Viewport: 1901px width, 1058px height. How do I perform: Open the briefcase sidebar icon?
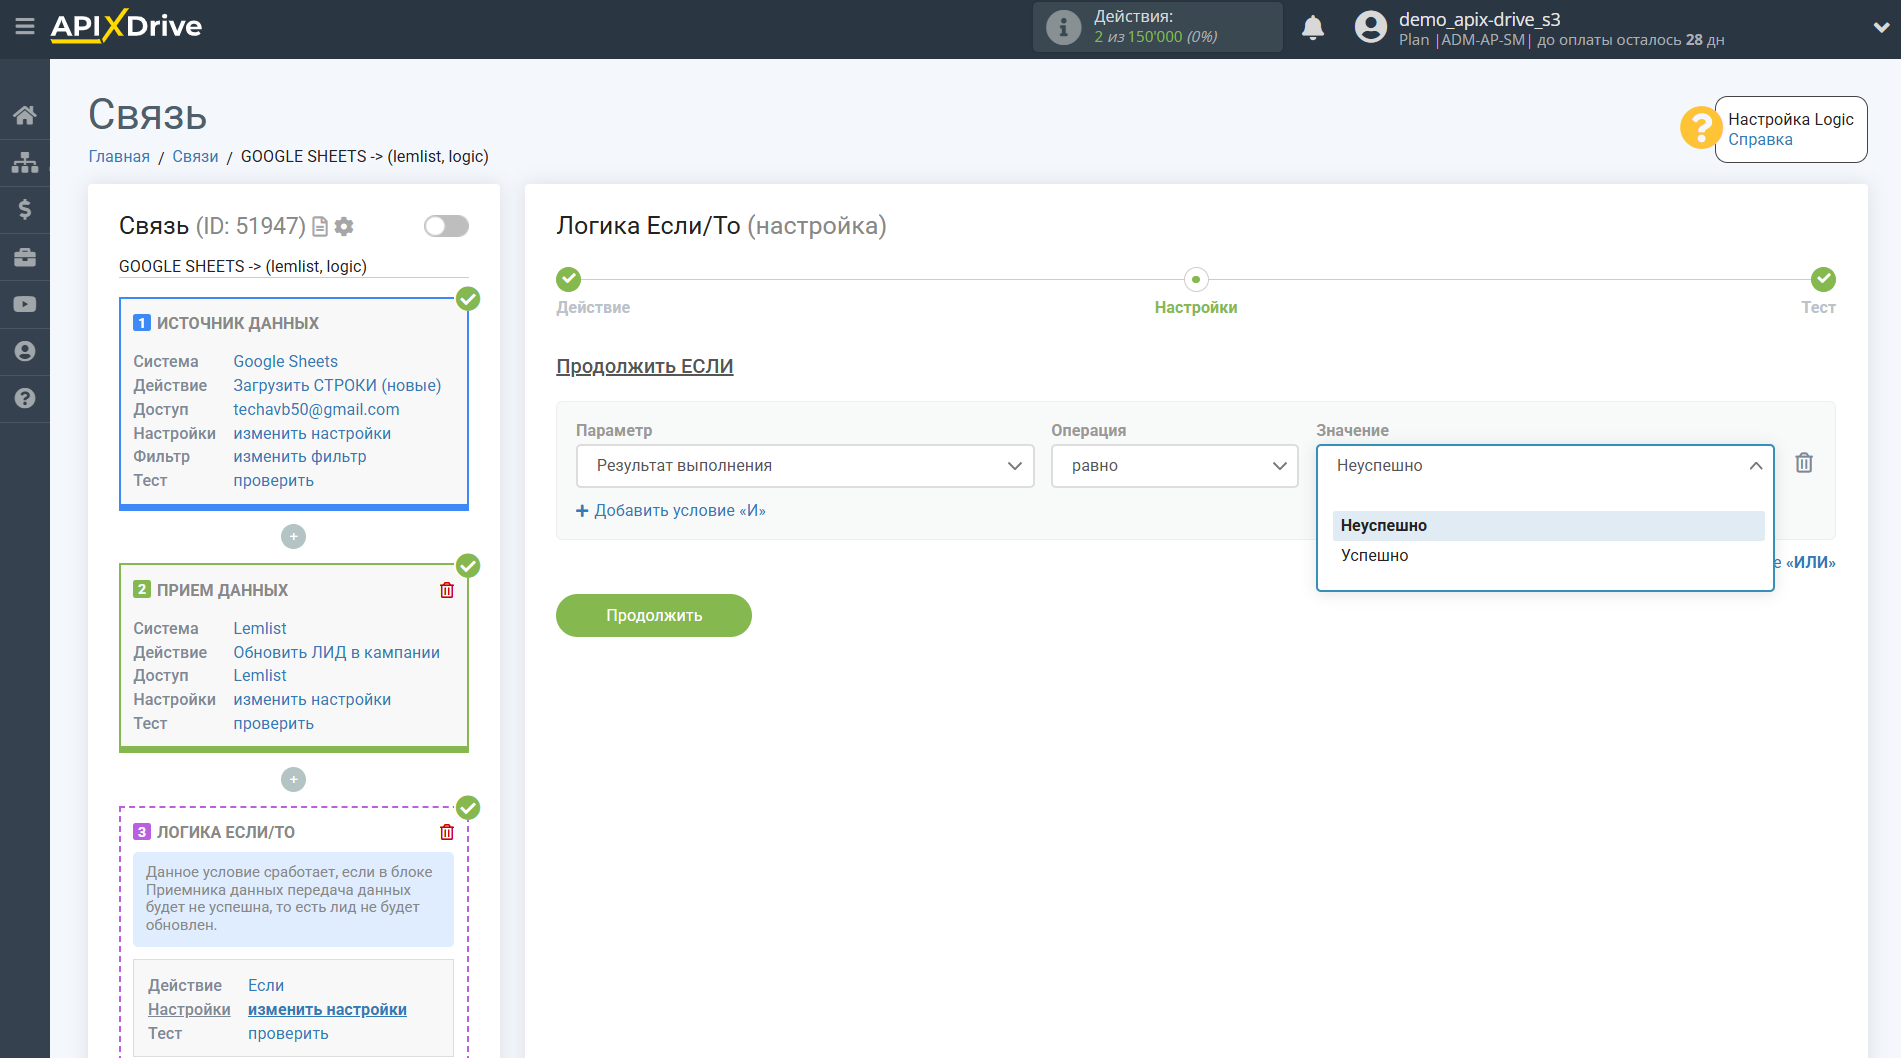pos(25,257)
